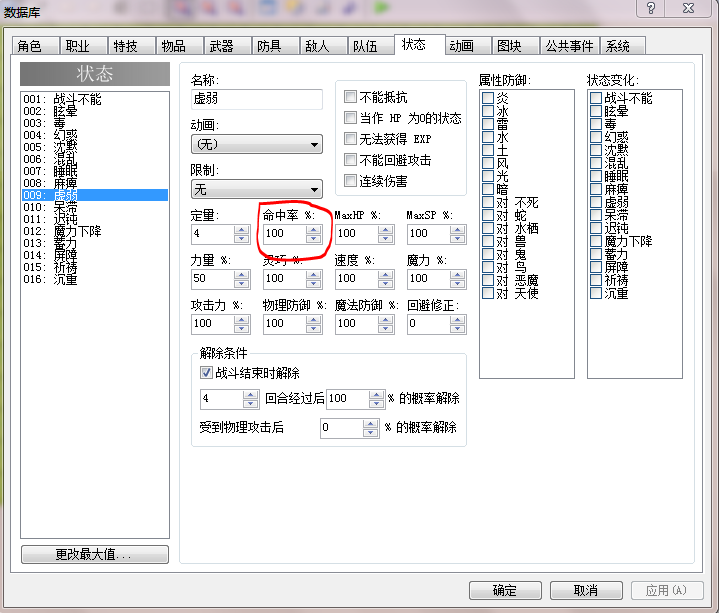Screen dimensions: 719x613
Task: Increase the 魔法防御 % value
Action: click(x=386, y=320)
